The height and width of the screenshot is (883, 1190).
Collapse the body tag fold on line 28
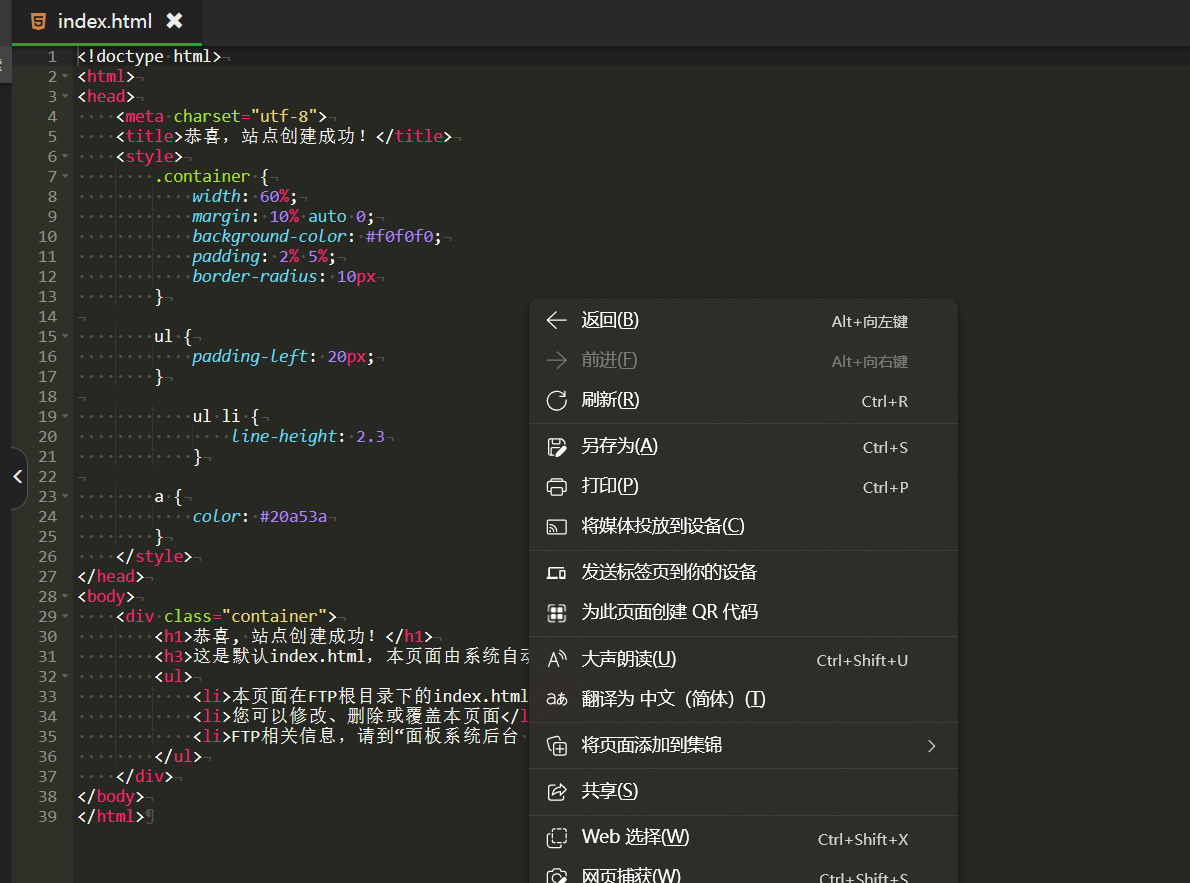click(65, 597)
